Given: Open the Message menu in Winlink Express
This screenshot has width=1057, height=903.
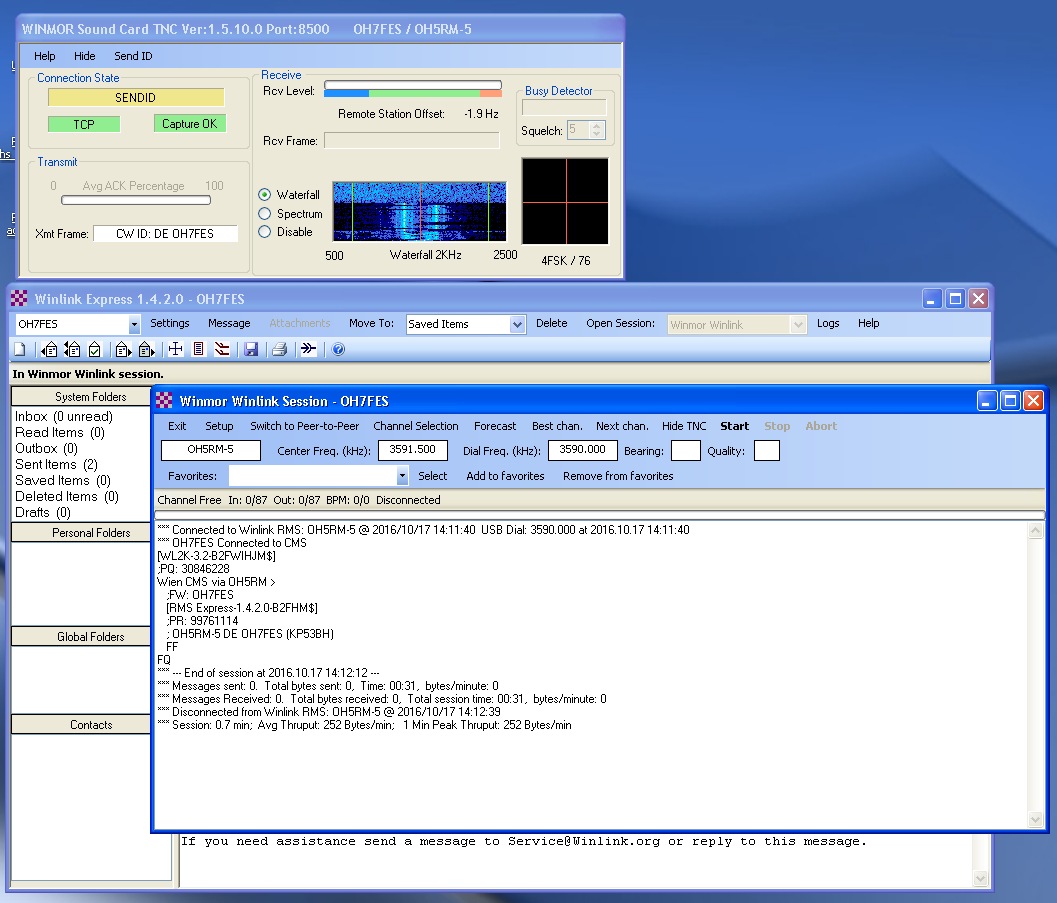Looking at the screenshot, I should pos(229,323).
